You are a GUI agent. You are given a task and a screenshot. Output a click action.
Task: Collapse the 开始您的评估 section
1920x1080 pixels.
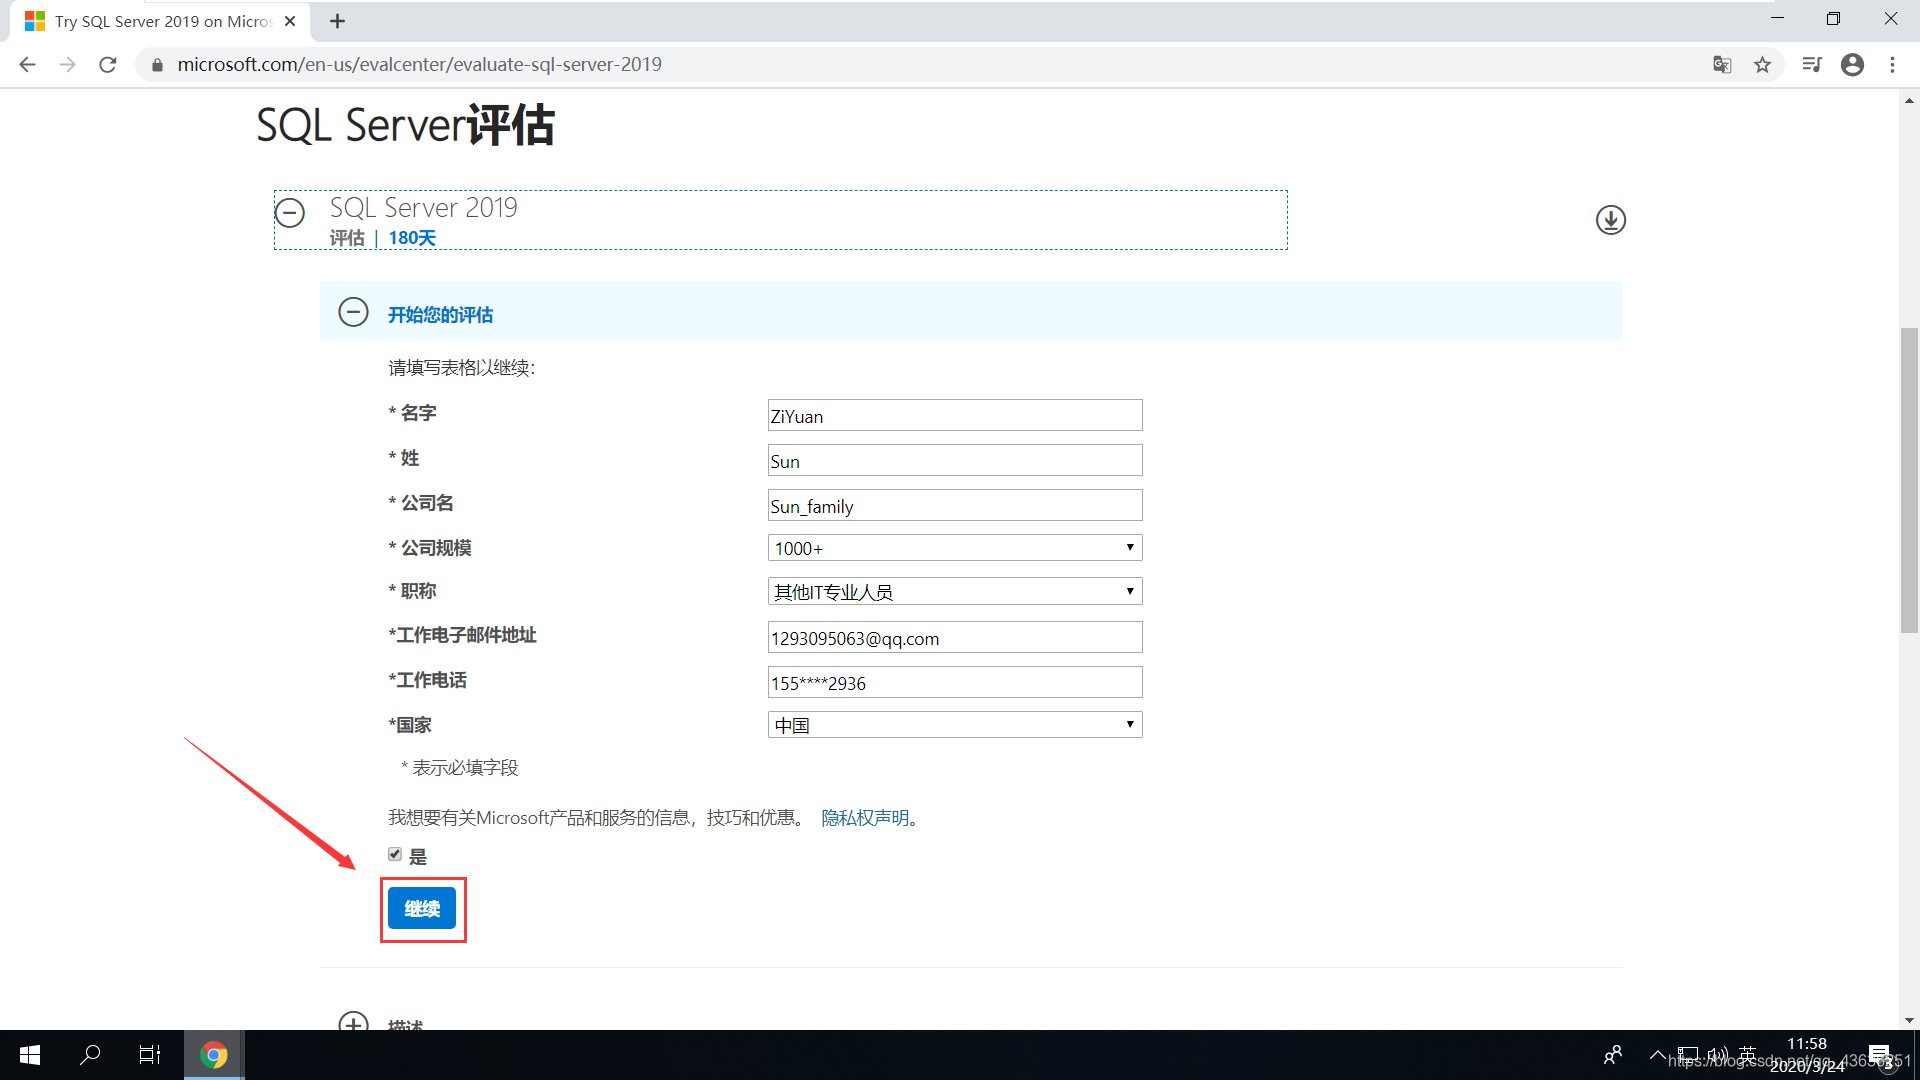click(353, 312)
